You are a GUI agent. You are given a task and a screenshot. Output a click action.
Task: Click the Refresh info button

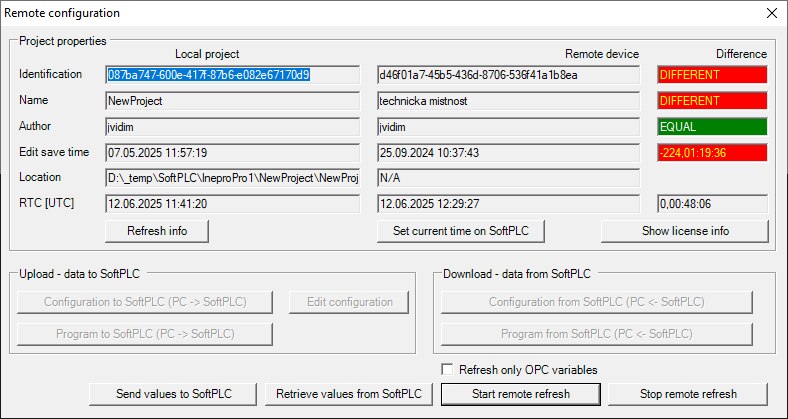(157, 231)
